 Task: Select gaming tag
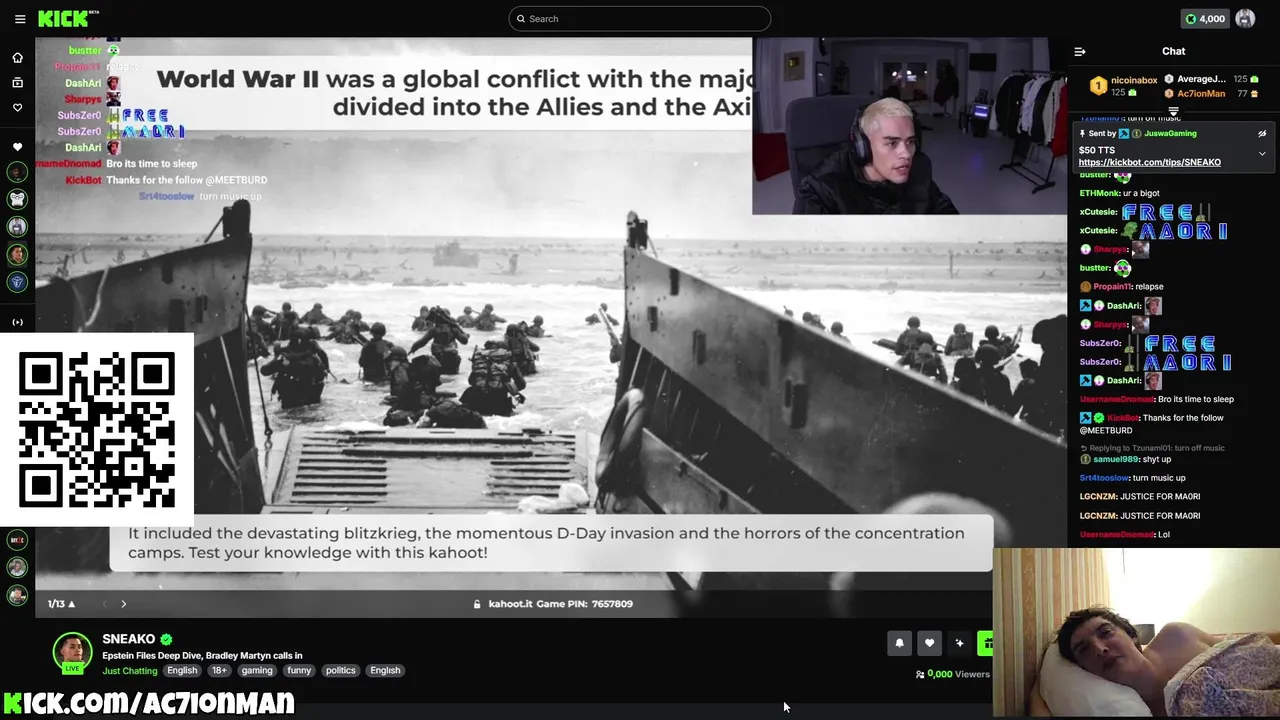point(257,670)
